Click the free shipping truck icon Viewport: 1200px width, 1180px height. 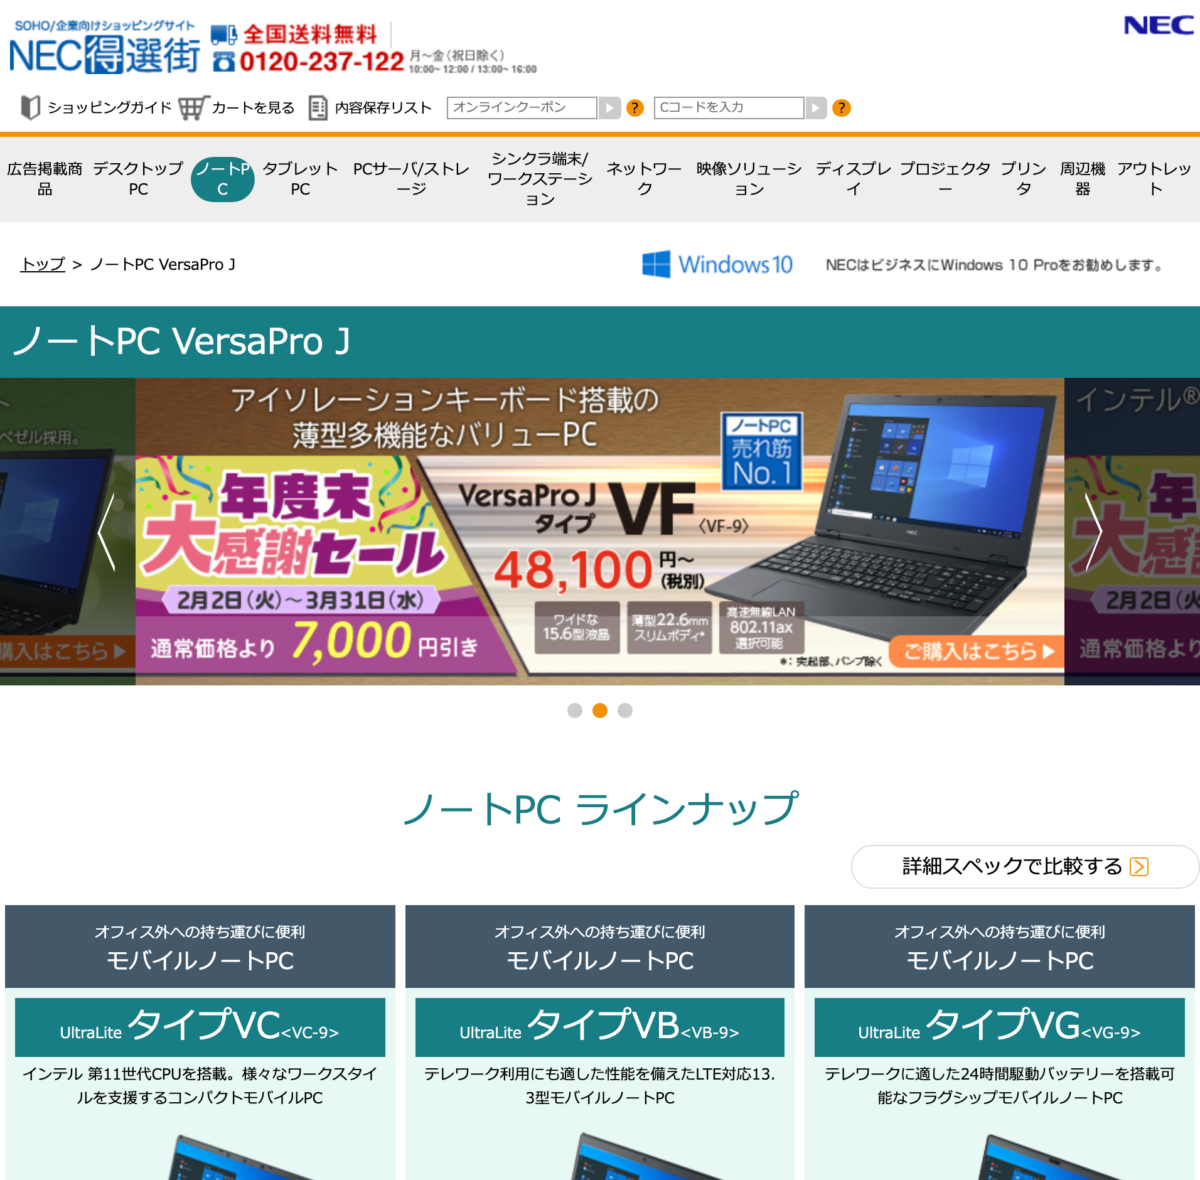224,36
